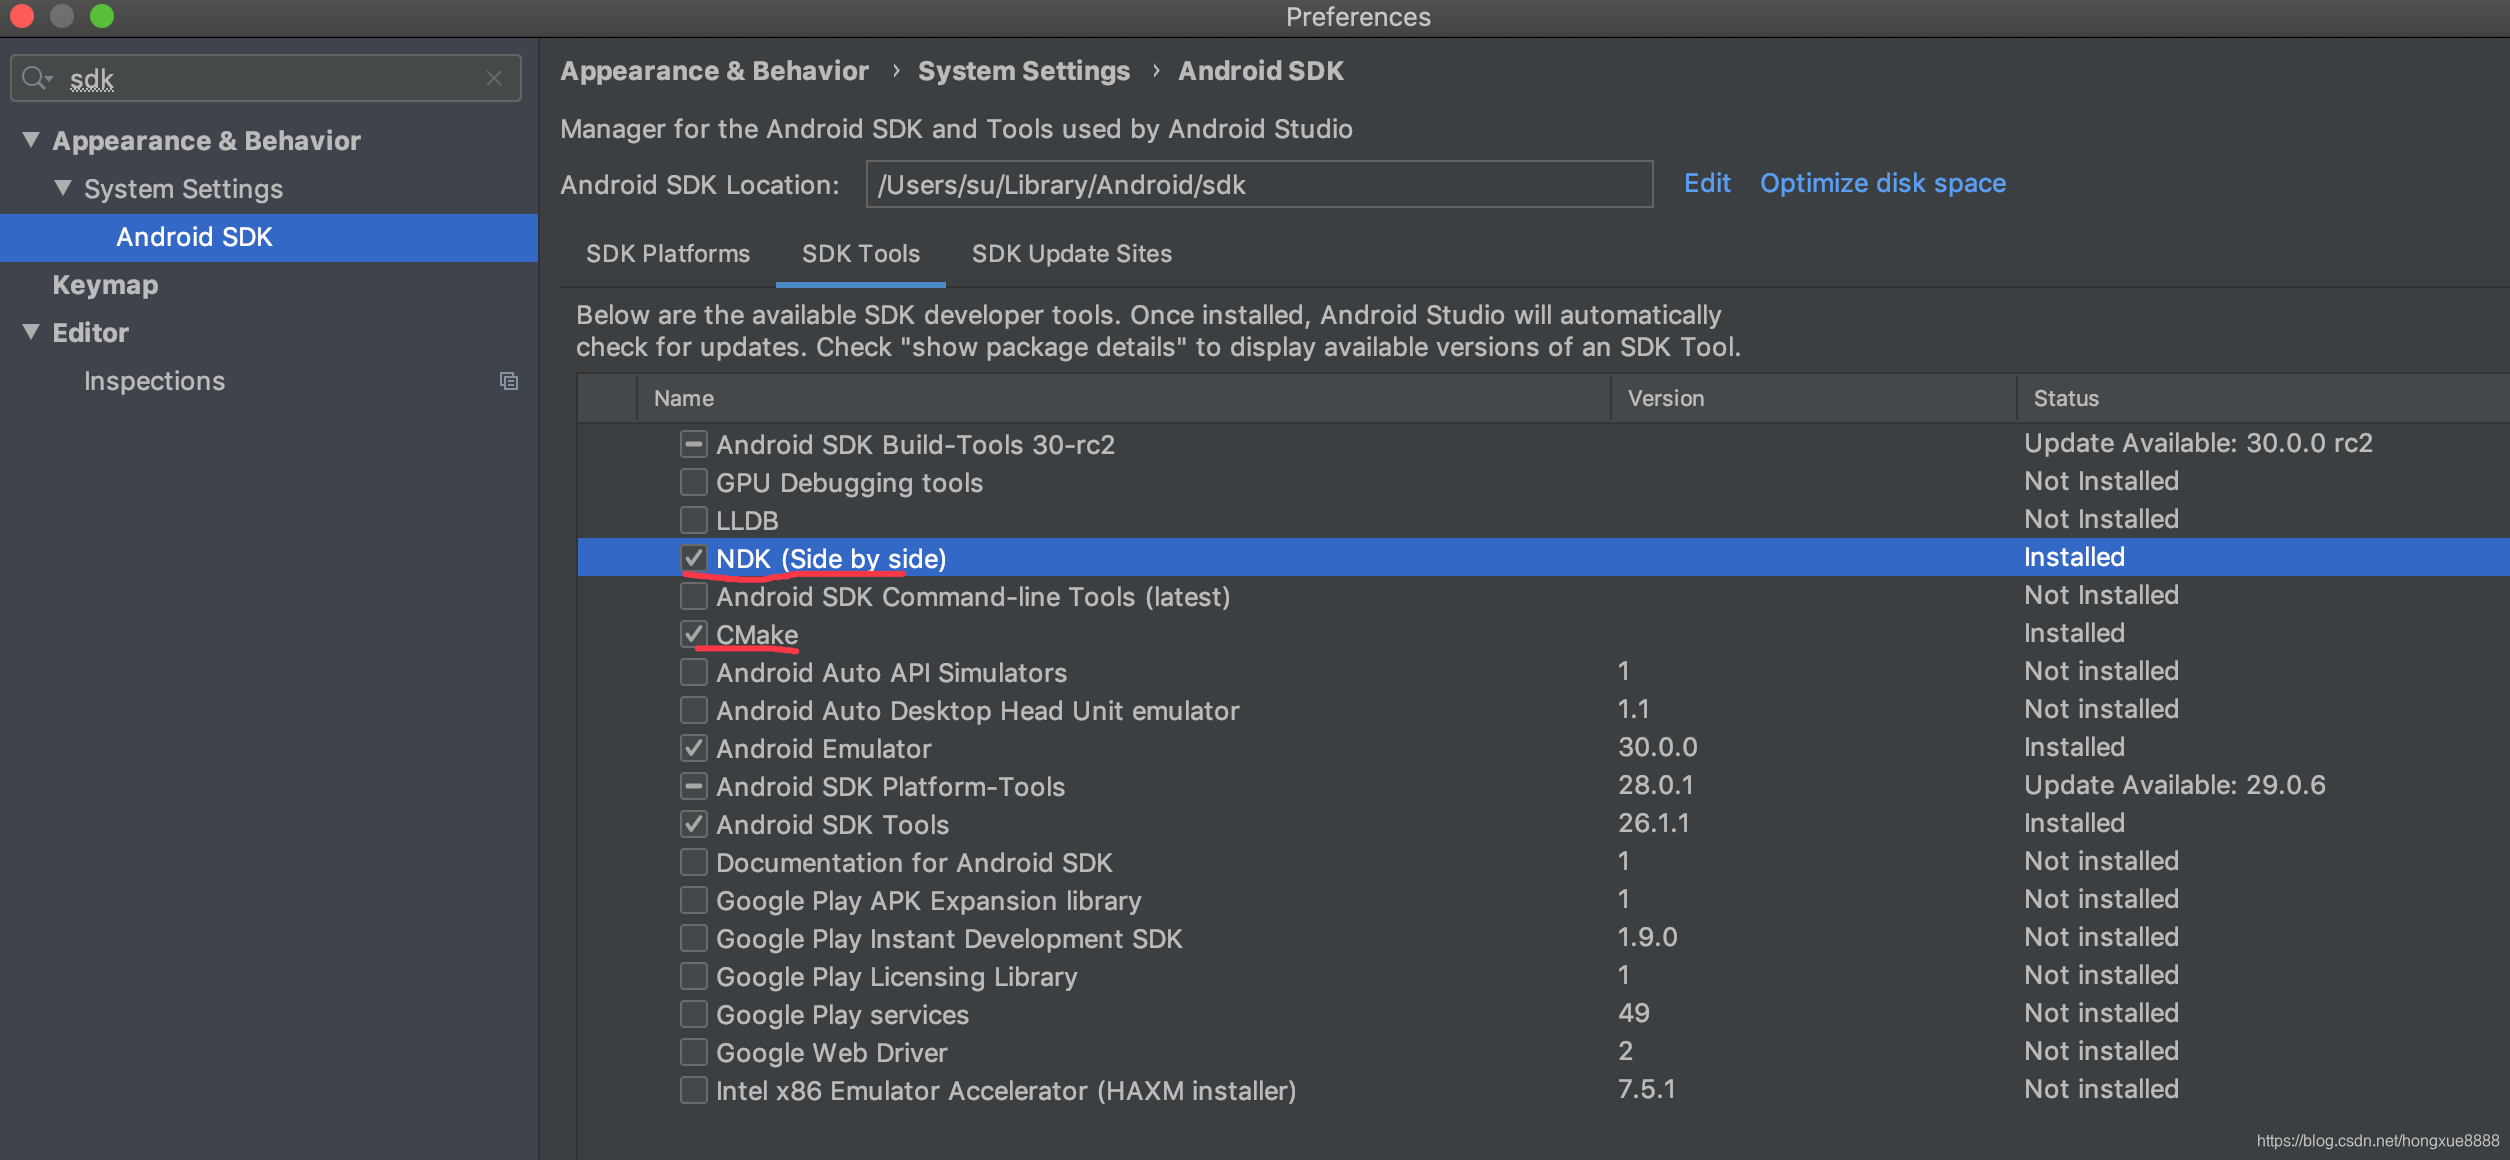2510x1160 pixels.
Task: Click the SDK Tools tab
Action: click(x=860, y=253)
